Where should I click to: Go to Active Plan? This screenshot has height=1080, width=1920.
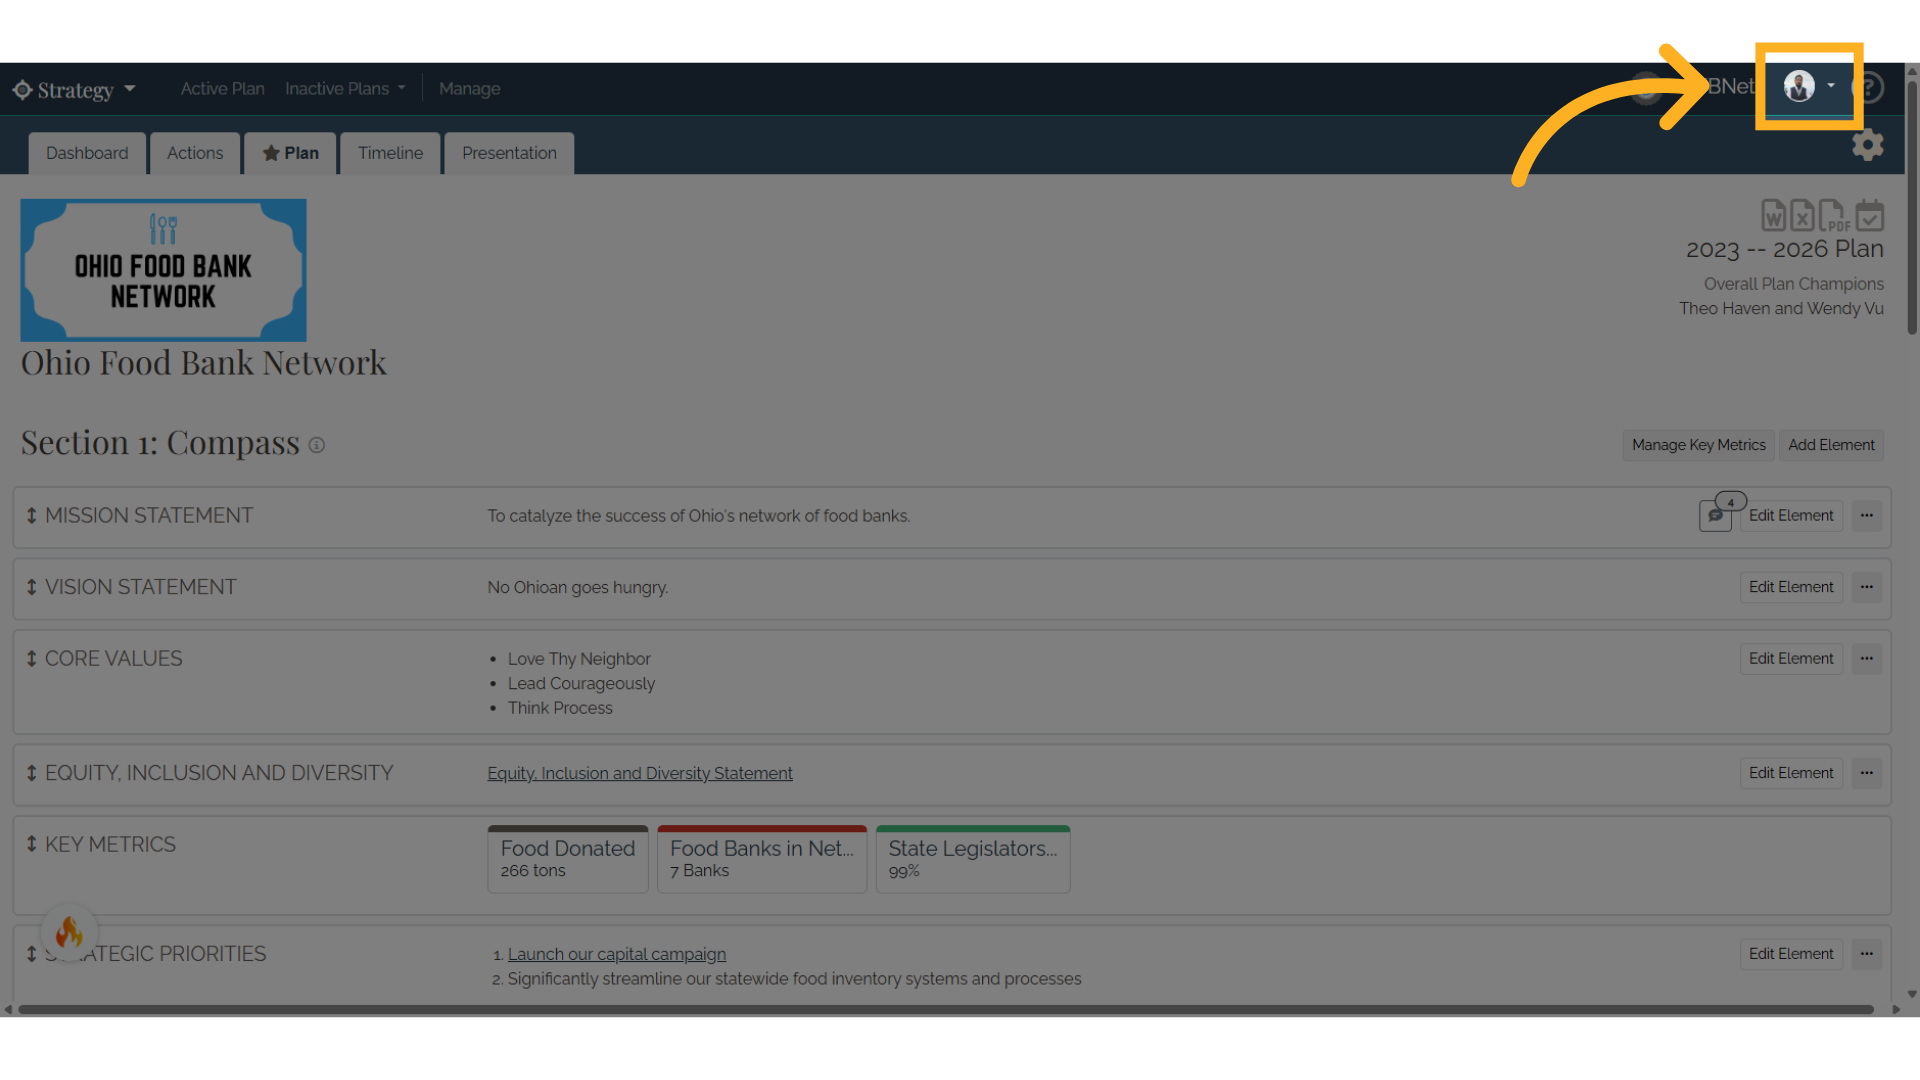(222, 89)
